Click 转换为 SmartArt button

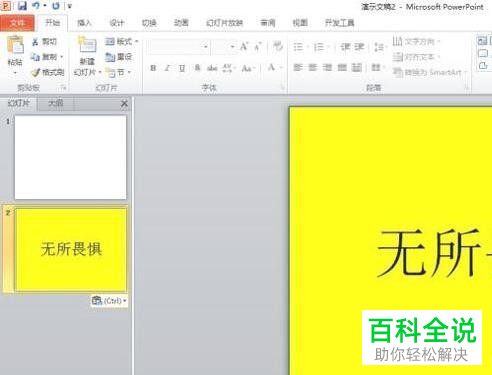pos(430,72)
